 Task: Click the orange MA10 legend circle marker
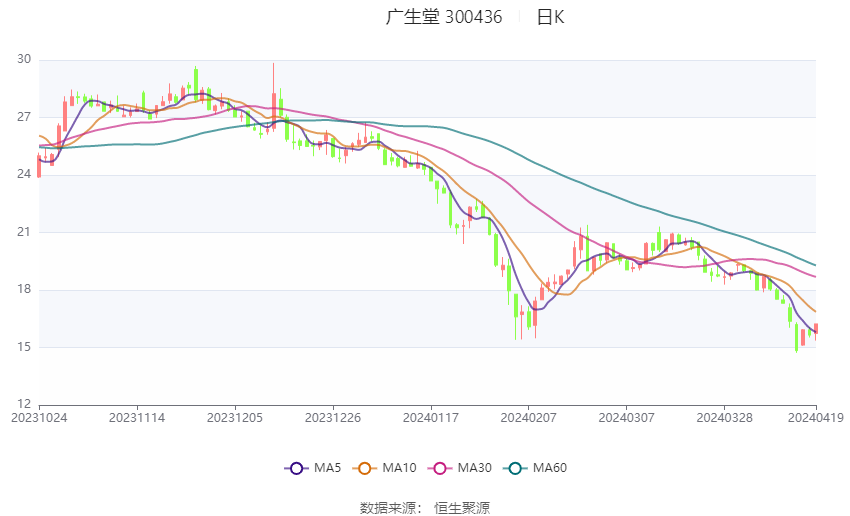point(365,468)
